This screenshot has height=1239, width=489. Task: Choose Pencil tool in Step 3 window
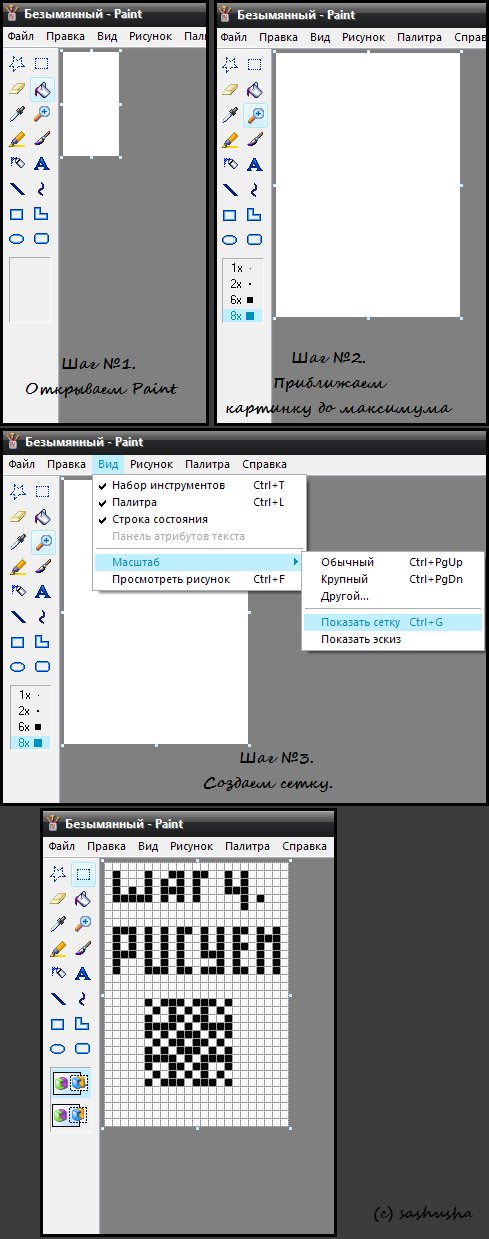click(17, 566)
